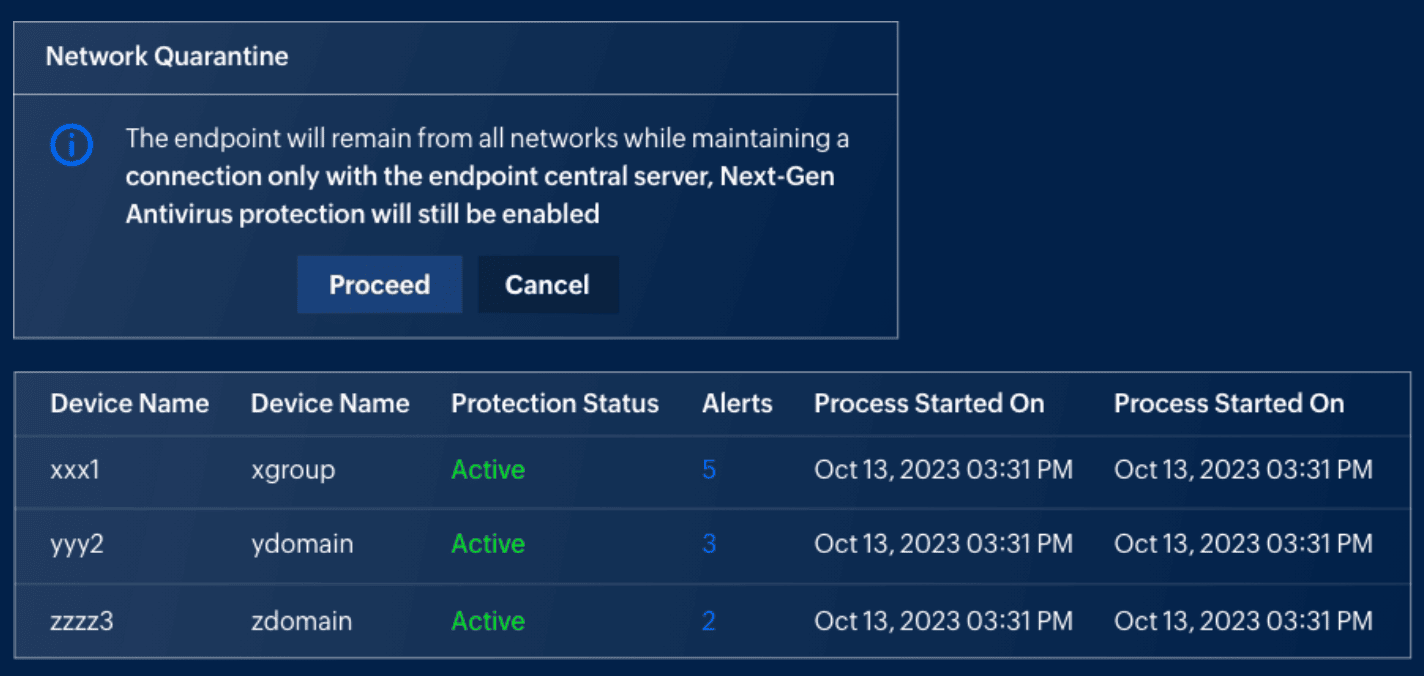Click Active status for zzzz3
1424x676 pixels.
coord(488,621)
